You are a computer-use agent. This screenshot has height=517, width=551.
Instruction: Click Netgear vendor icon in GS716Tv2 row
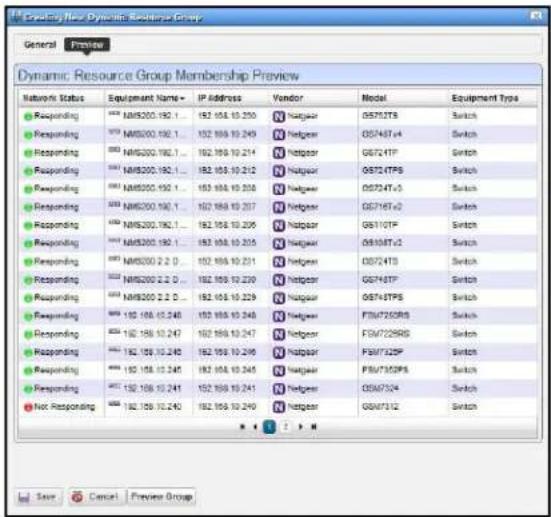279,207
